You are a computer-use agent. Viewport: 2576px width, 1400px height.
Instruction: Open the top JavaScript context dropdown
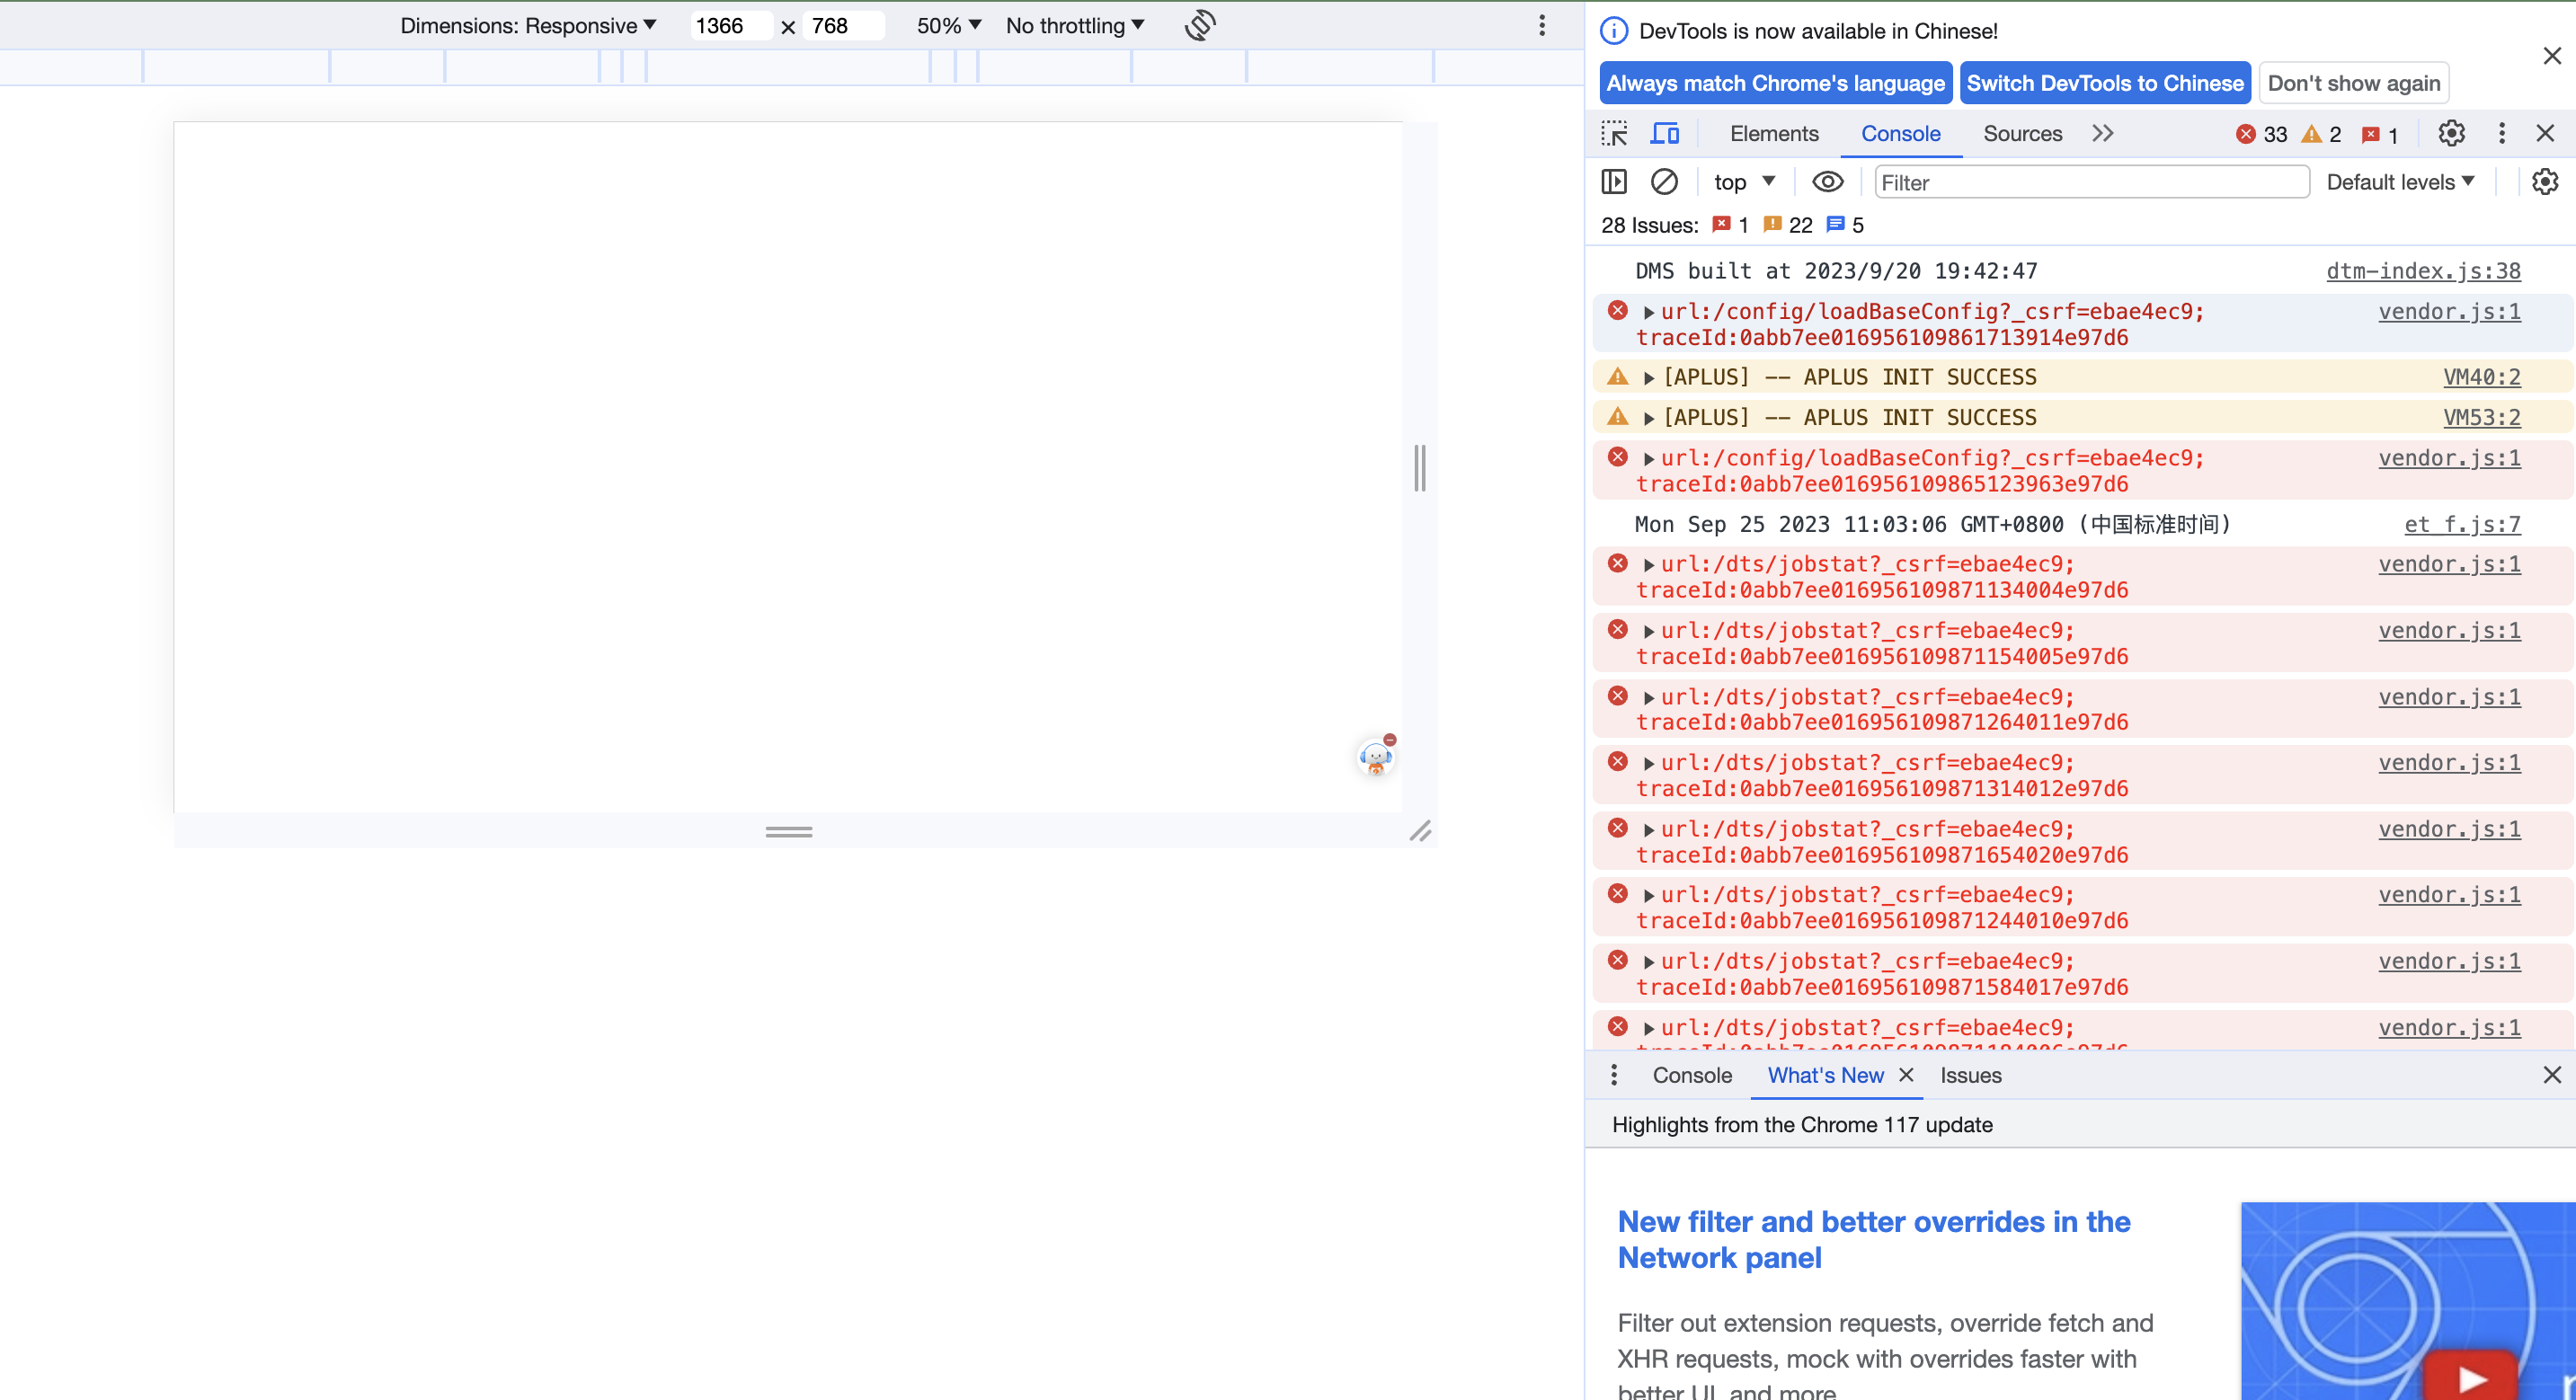coord(1744,182)
